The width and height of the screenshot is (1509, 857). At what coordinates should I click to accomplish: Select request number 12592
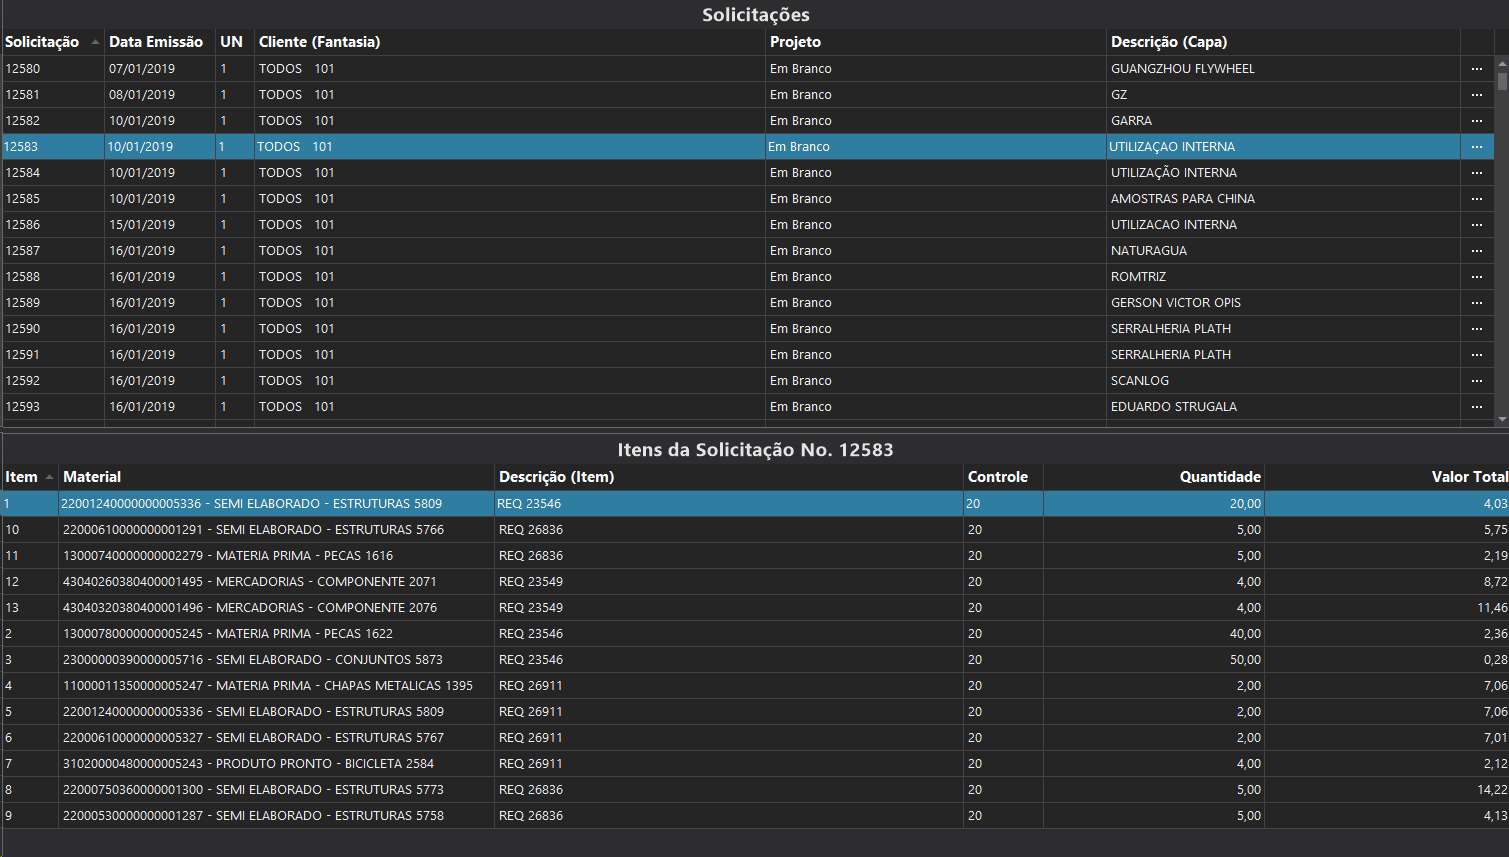tap(23, 381)
